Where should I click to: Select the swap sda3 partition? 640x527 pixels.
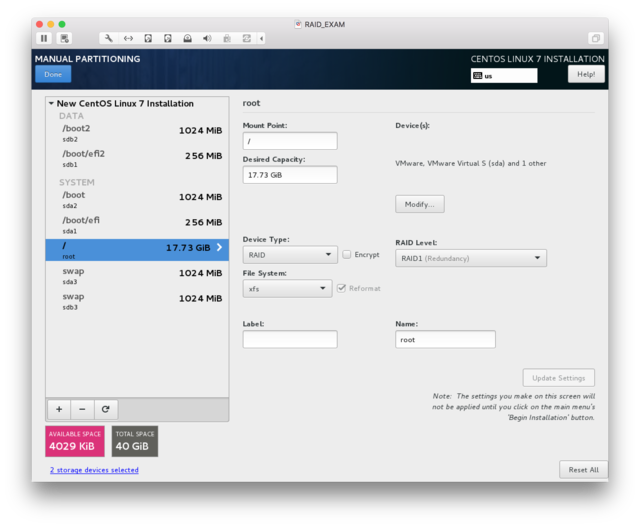coord(136,276)
